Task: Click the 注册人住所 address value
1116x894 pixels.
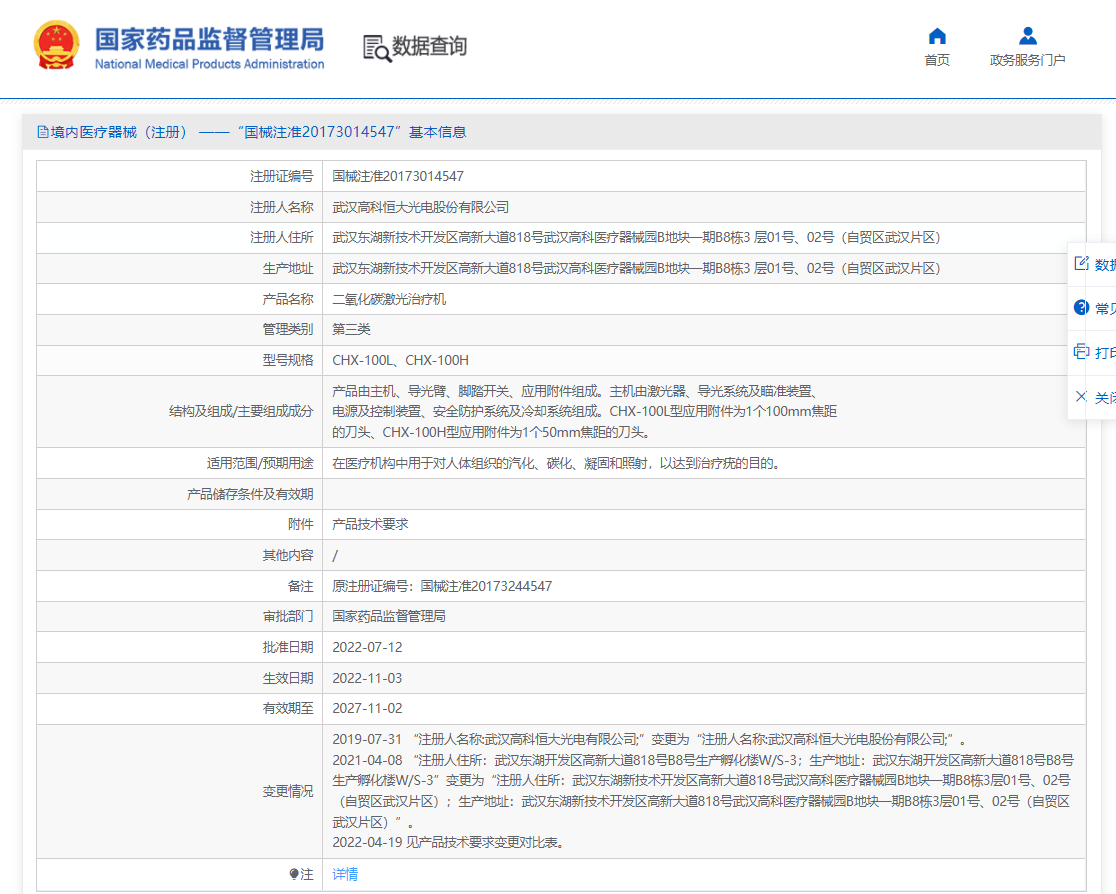Action: [636, 238]
